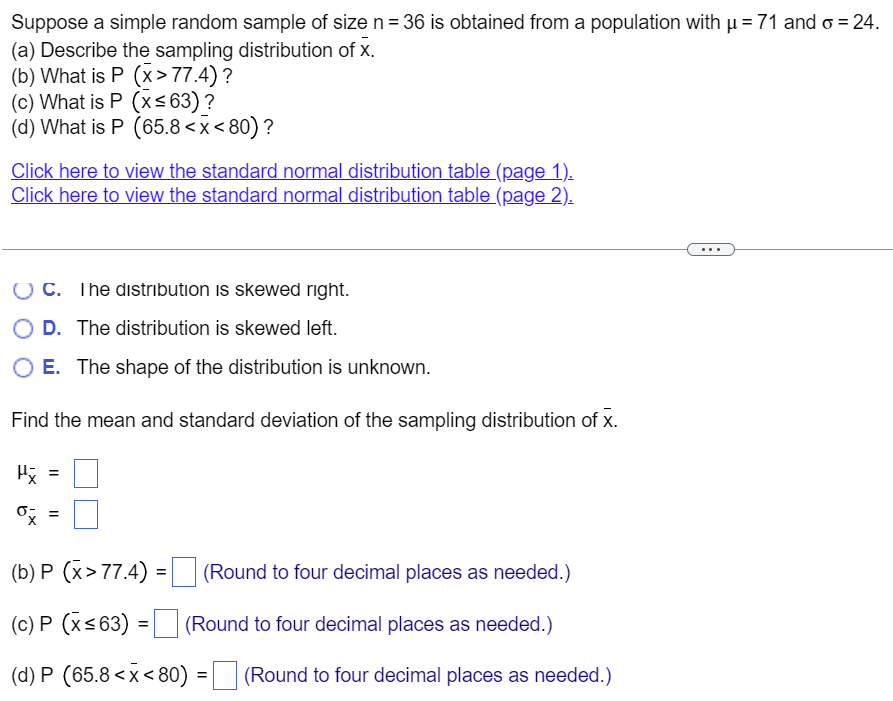
Task: Click the μx answer input box
Action: 85,472
